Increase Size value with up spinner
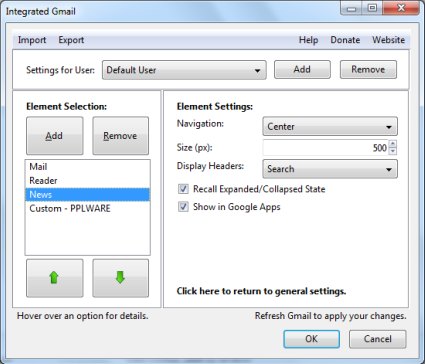This screenshot has width=425, height=364. click(393, 144)
